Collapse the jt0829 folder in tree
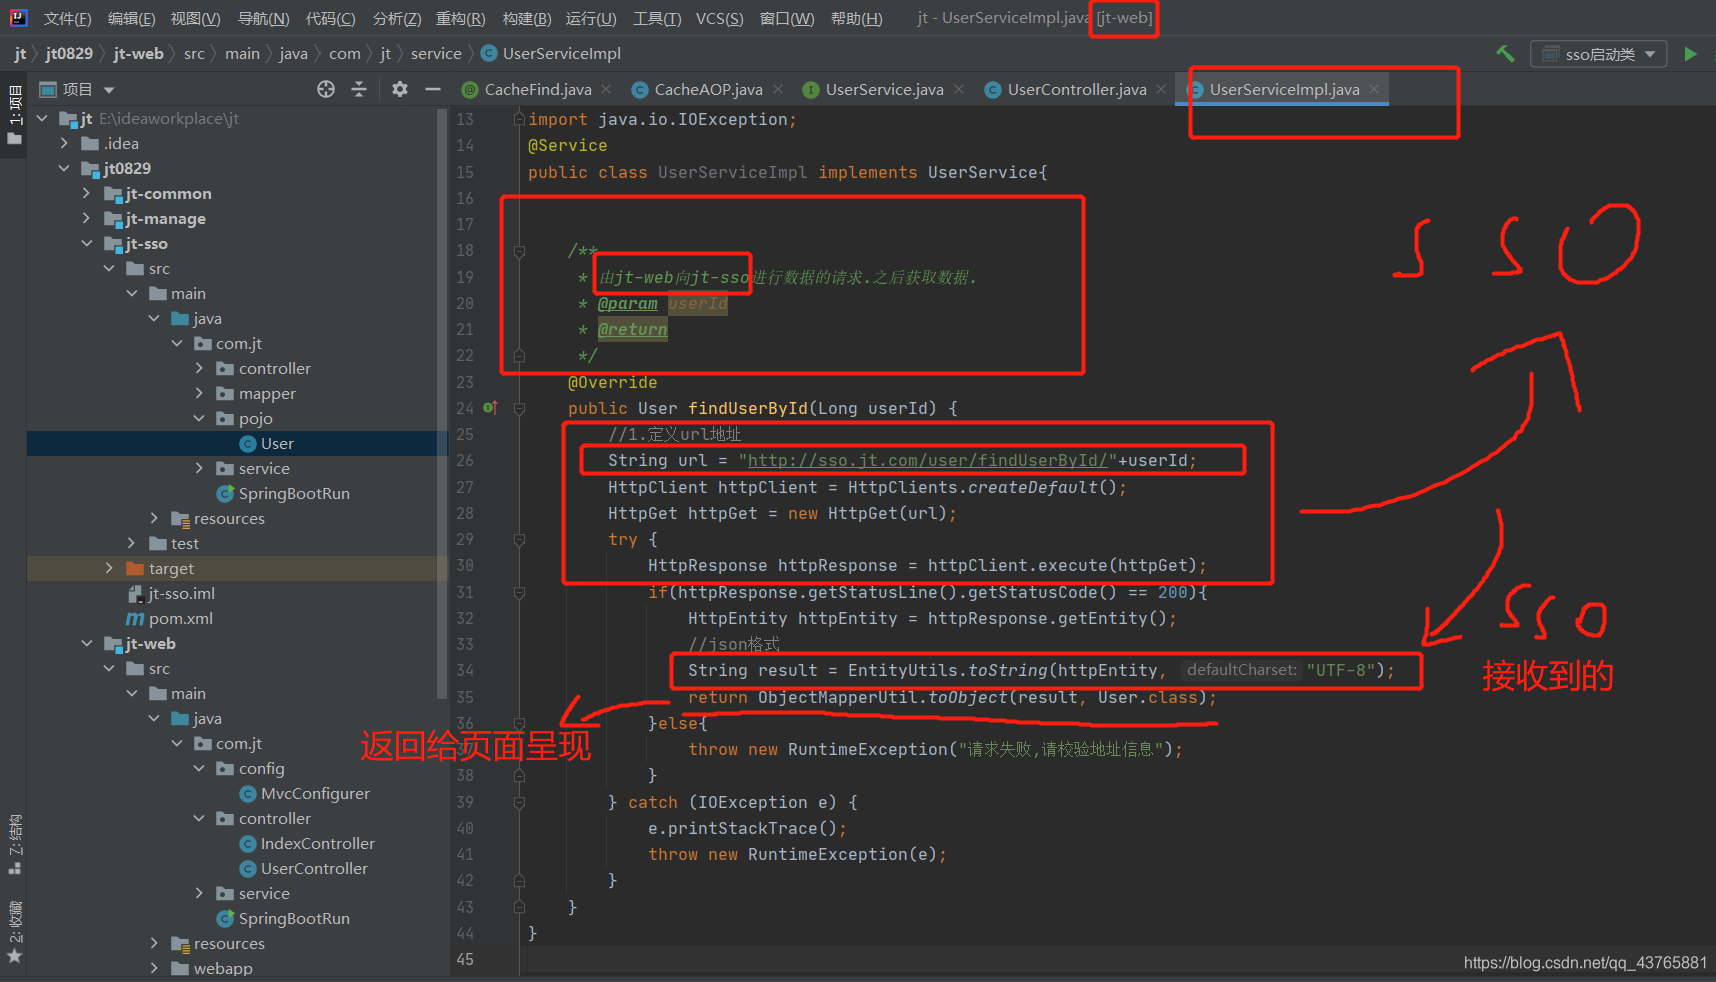This screenshot has height=982, width=1716. [x=64, y=168]
